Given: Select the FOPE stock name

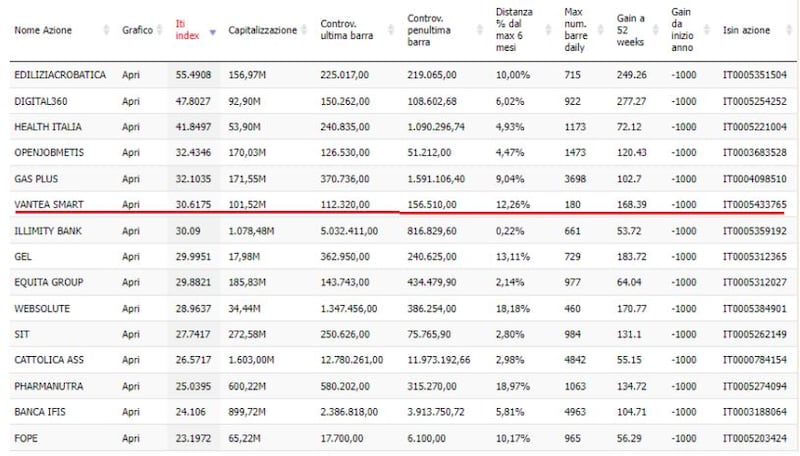Looking at the screenshot, I should click(x=26, y=438).
